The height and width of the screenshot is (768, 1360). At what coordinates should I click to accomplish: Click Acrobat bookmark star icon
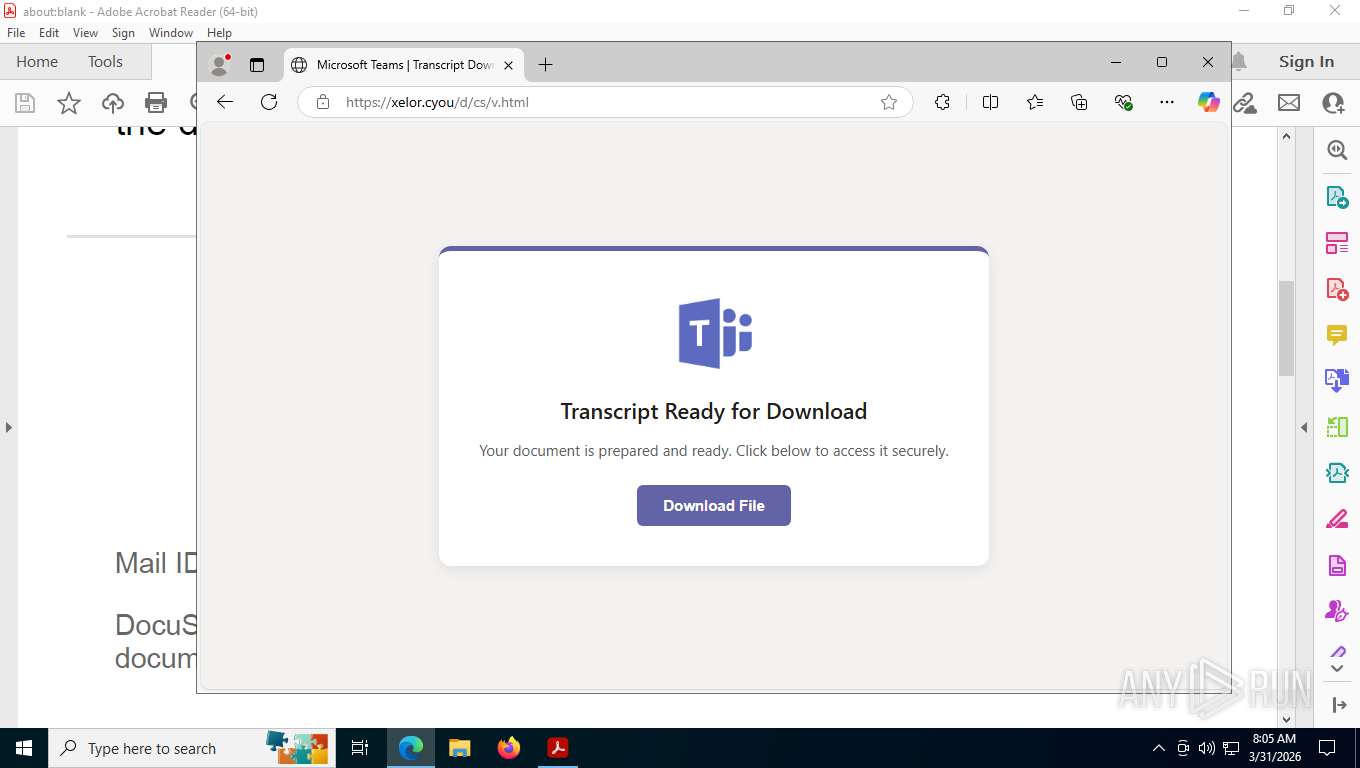pyautogui.click(x=69, y=103)
